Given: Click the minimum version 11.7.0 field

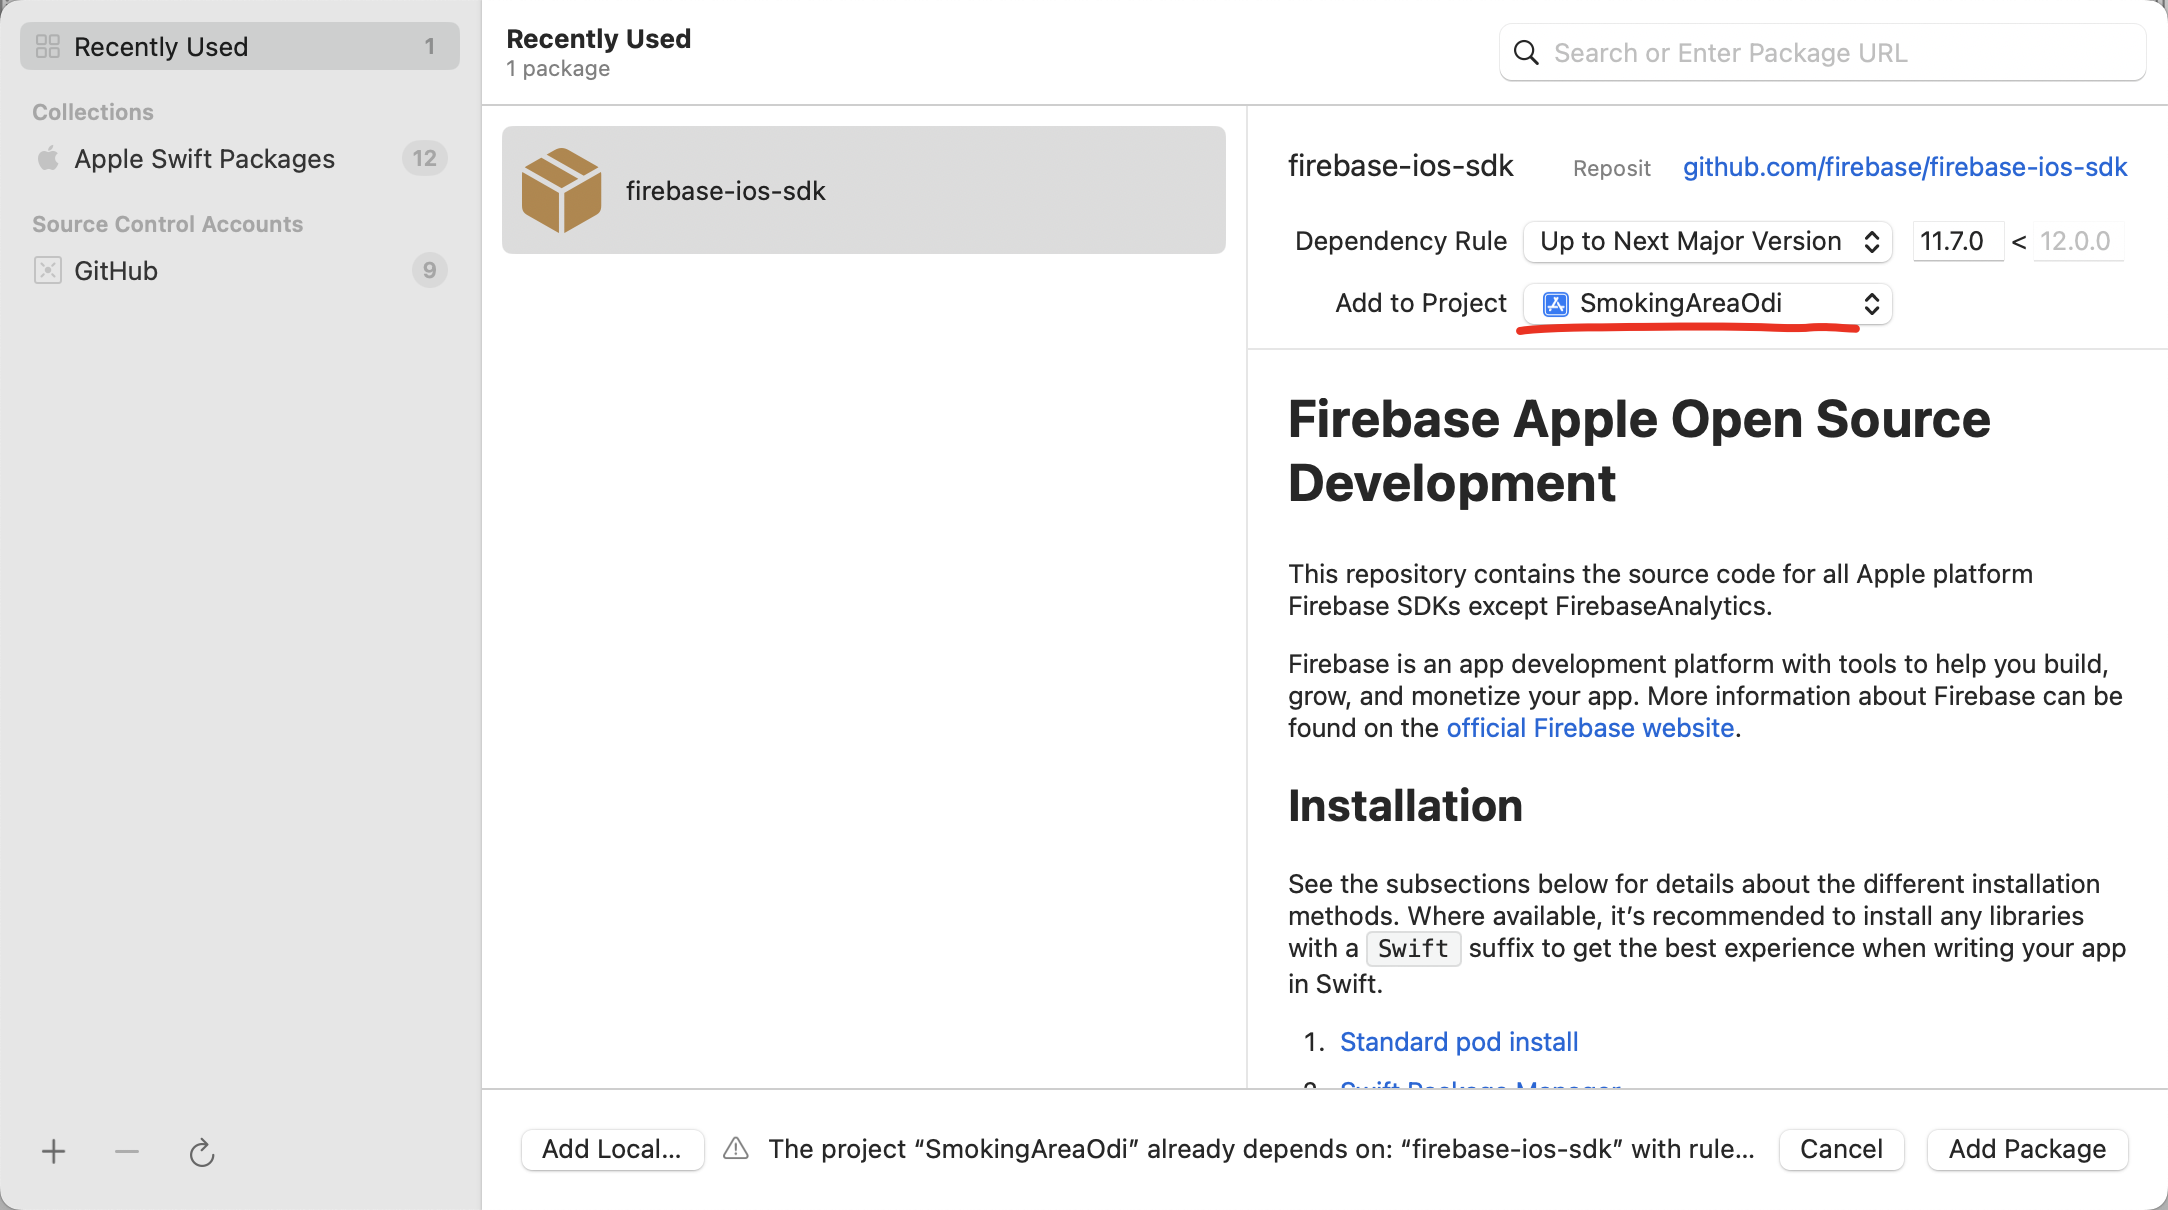Looking at the screenshot, I should pos(1955,241).
